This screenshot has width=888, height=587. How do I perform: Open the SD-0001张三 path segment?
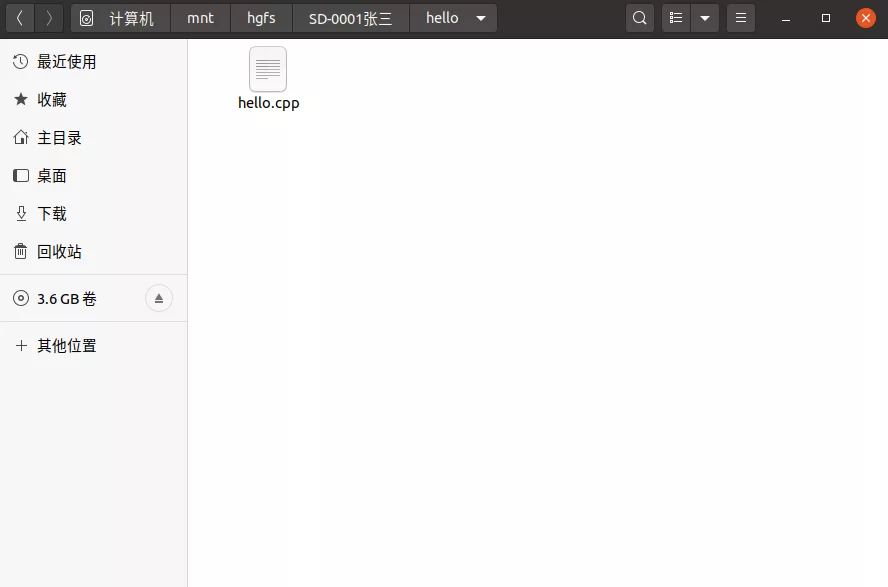351,18
